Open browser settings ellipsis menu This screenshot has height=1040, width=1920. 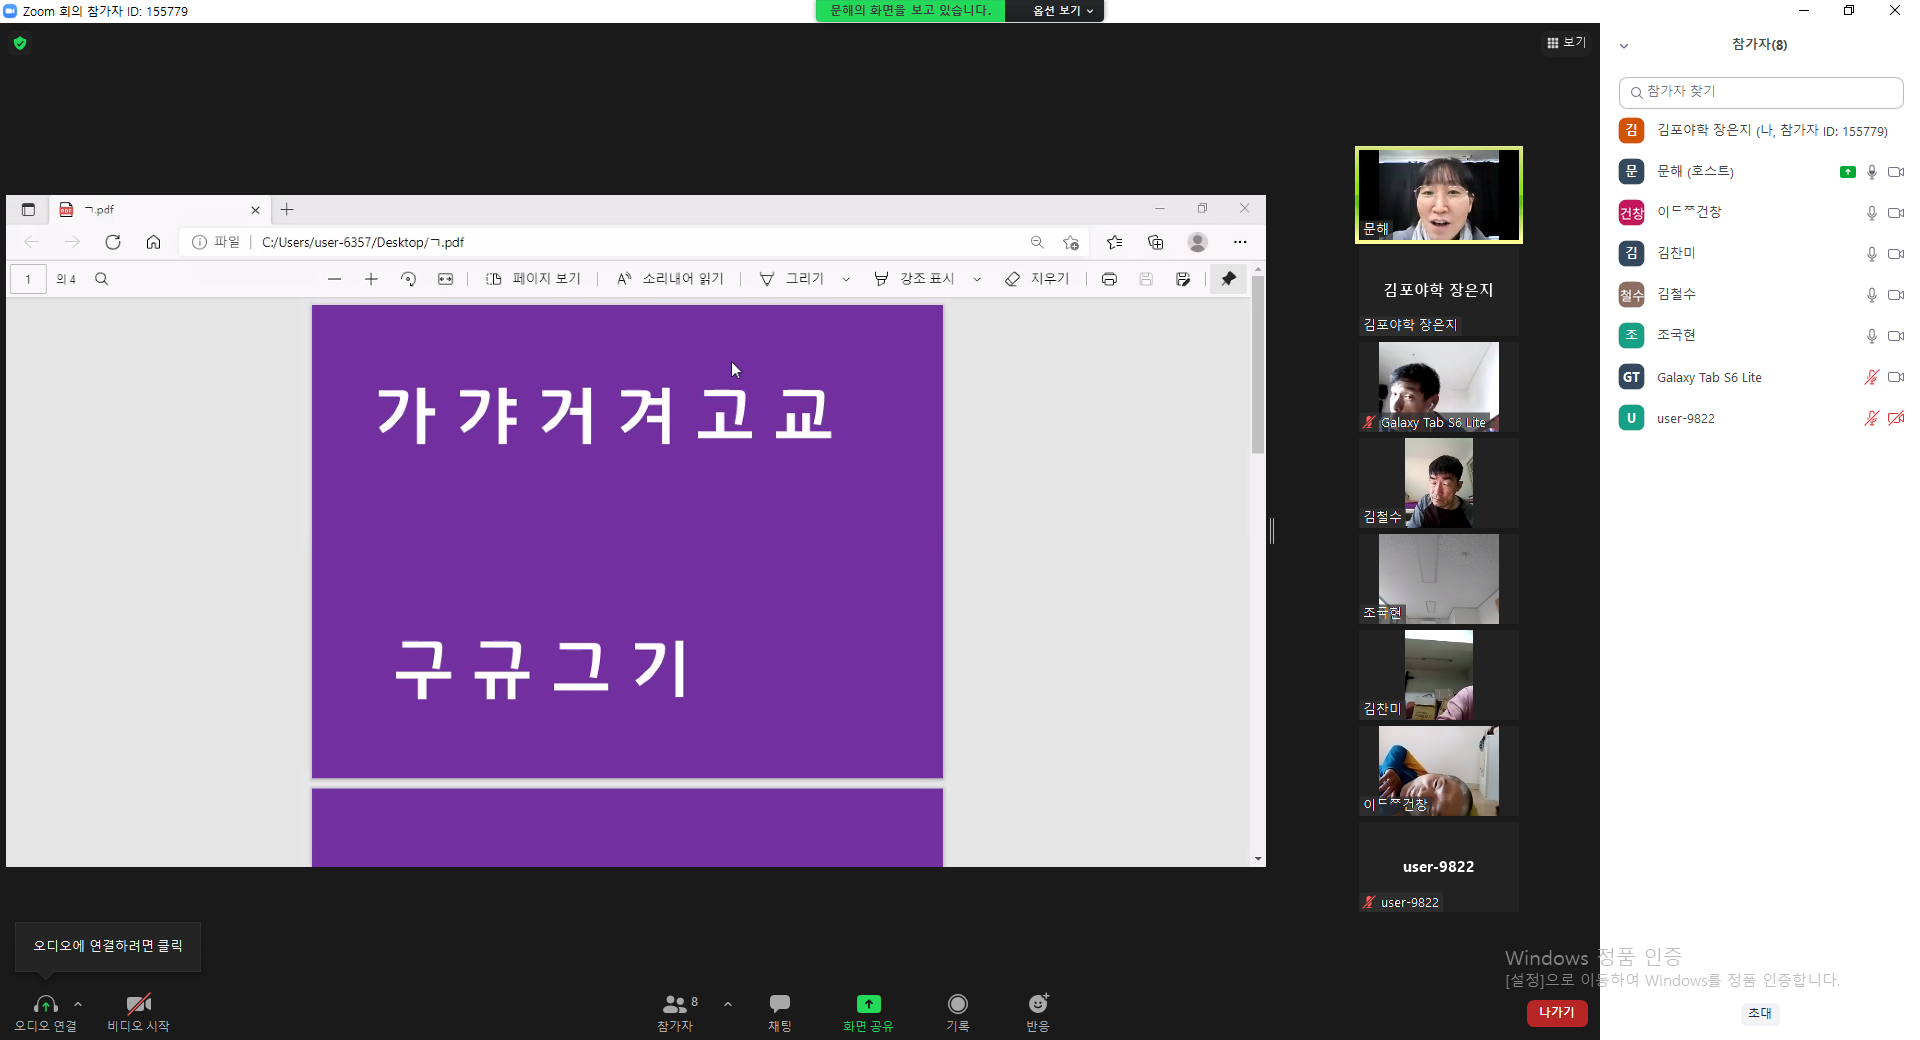click(x=1240, y=242)
